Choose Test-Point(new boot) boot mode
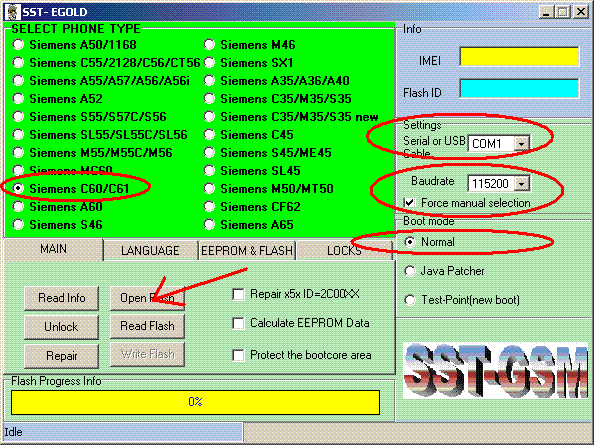This screenshot has width=594, height=445. click(410, 300)
